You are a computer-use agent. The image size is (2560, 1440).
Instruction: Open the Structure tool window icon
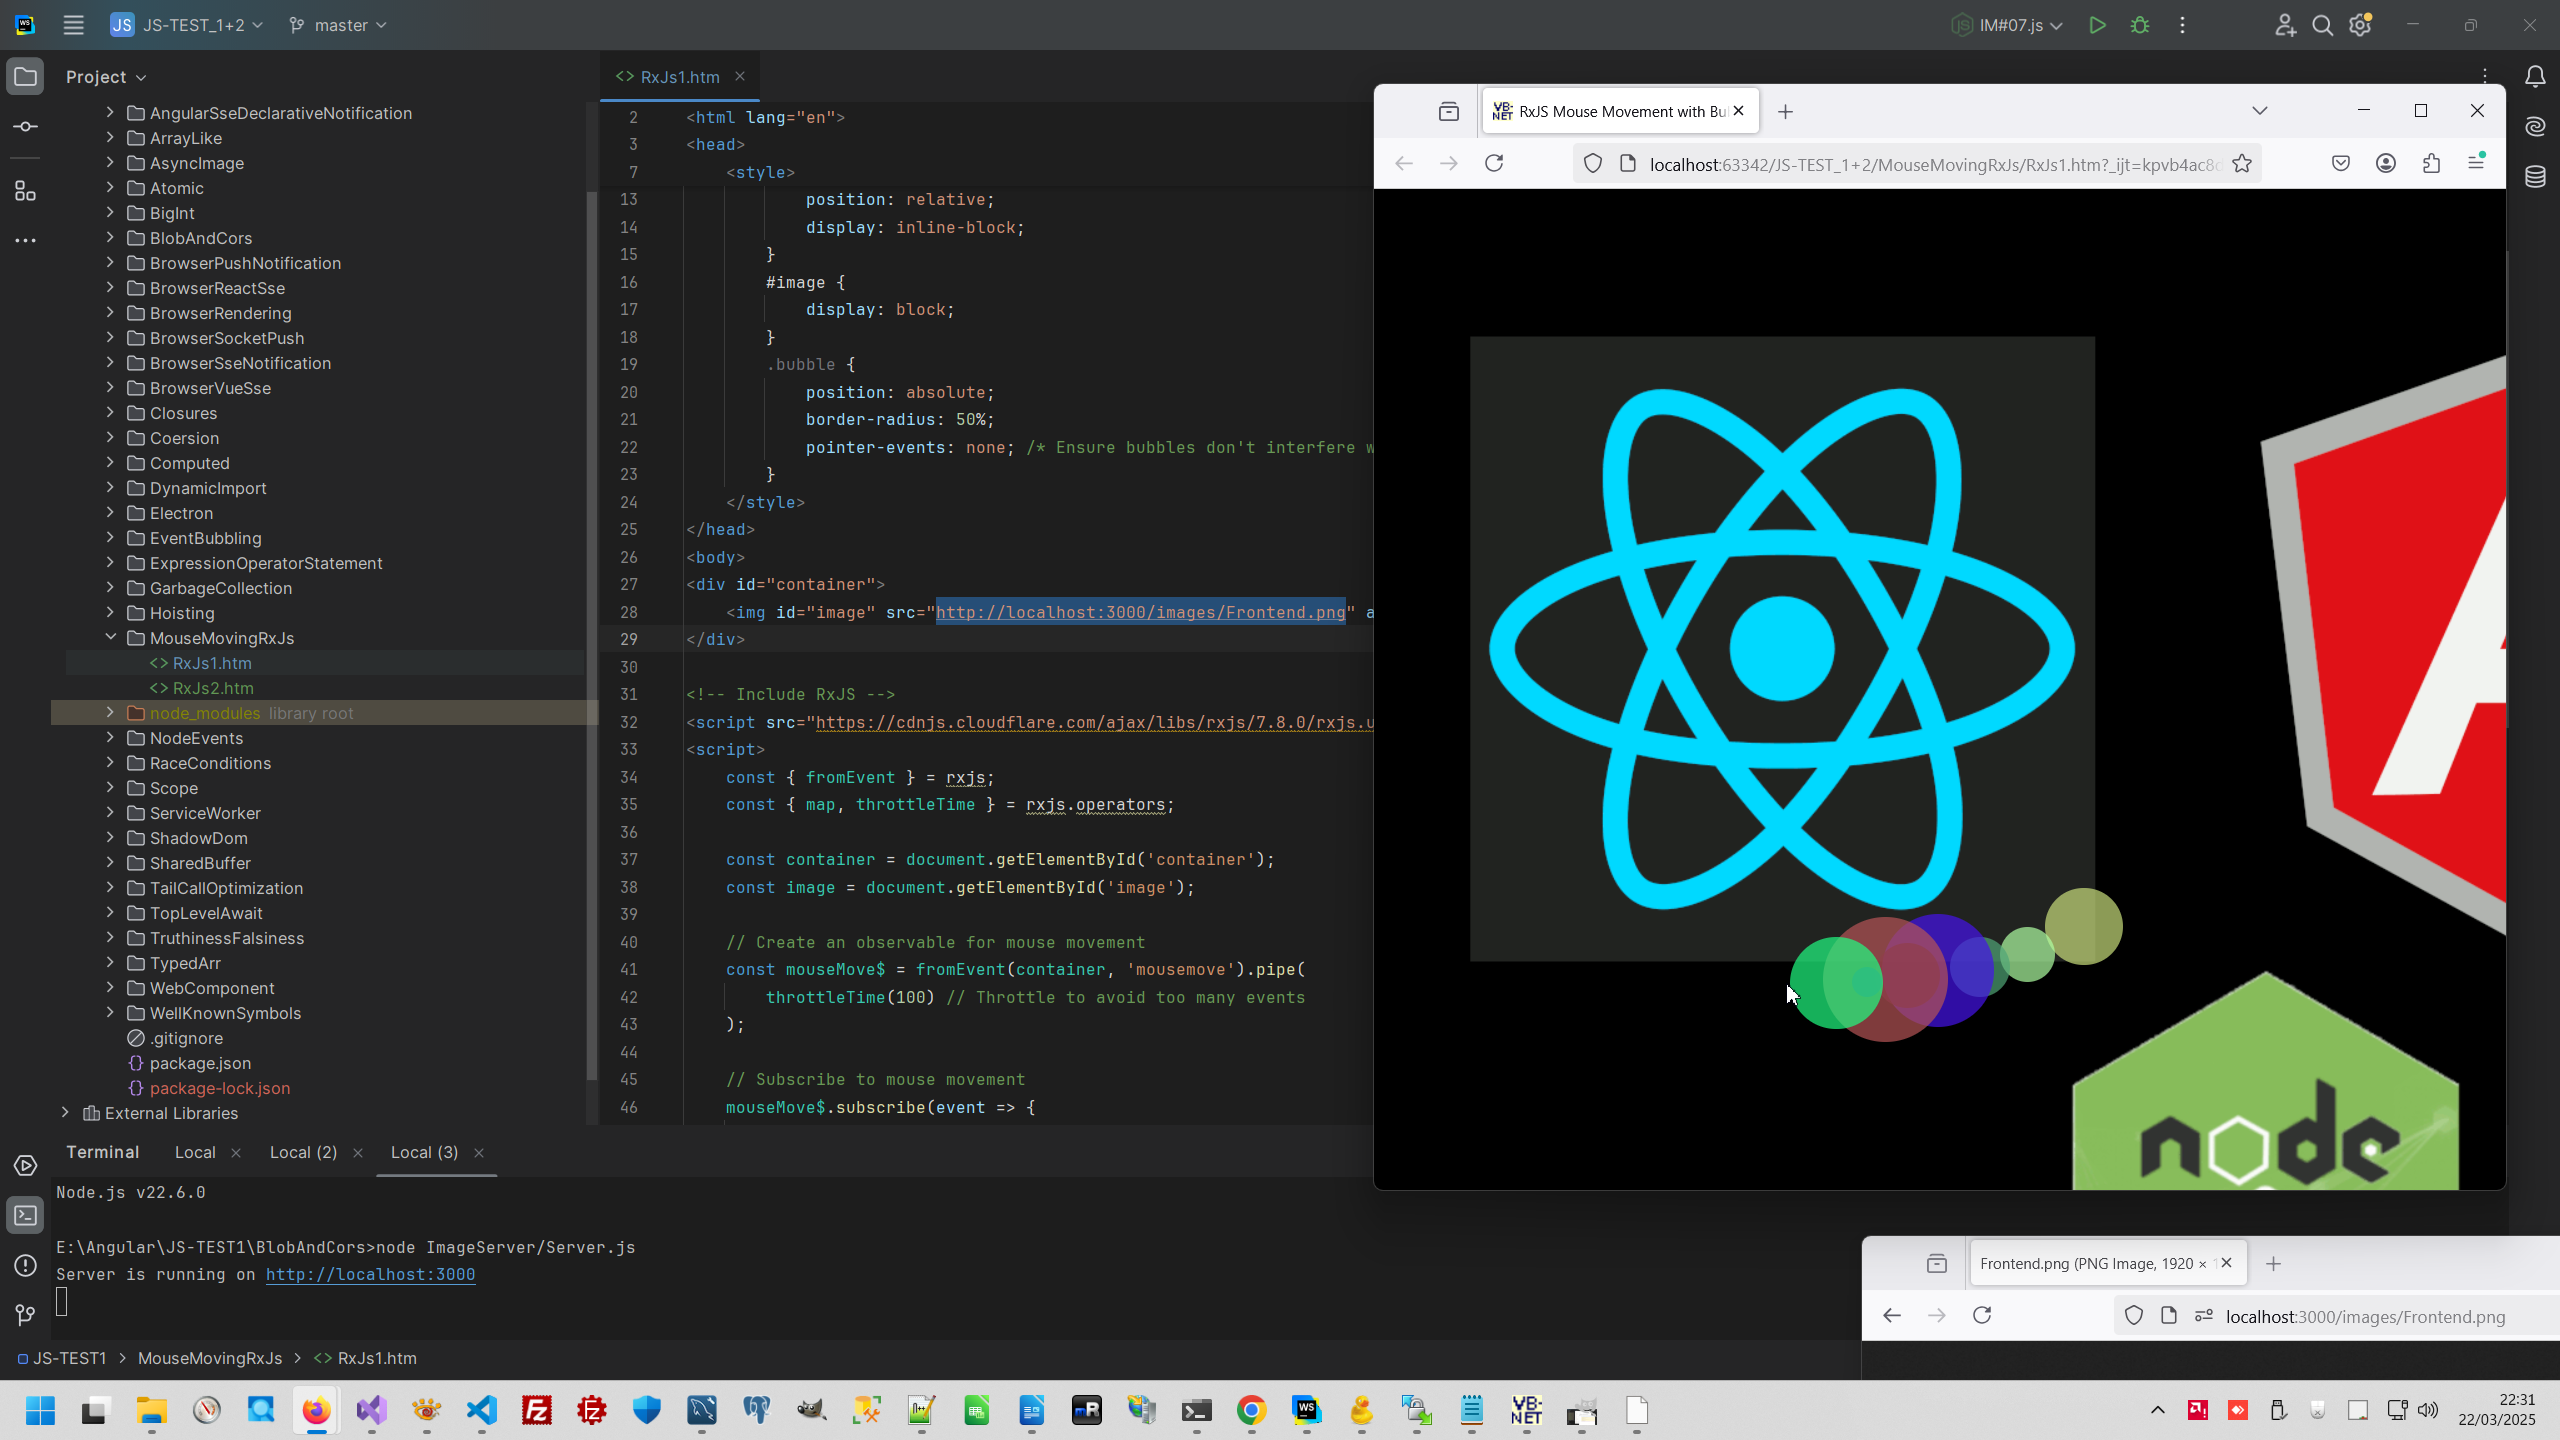point(26,191)
